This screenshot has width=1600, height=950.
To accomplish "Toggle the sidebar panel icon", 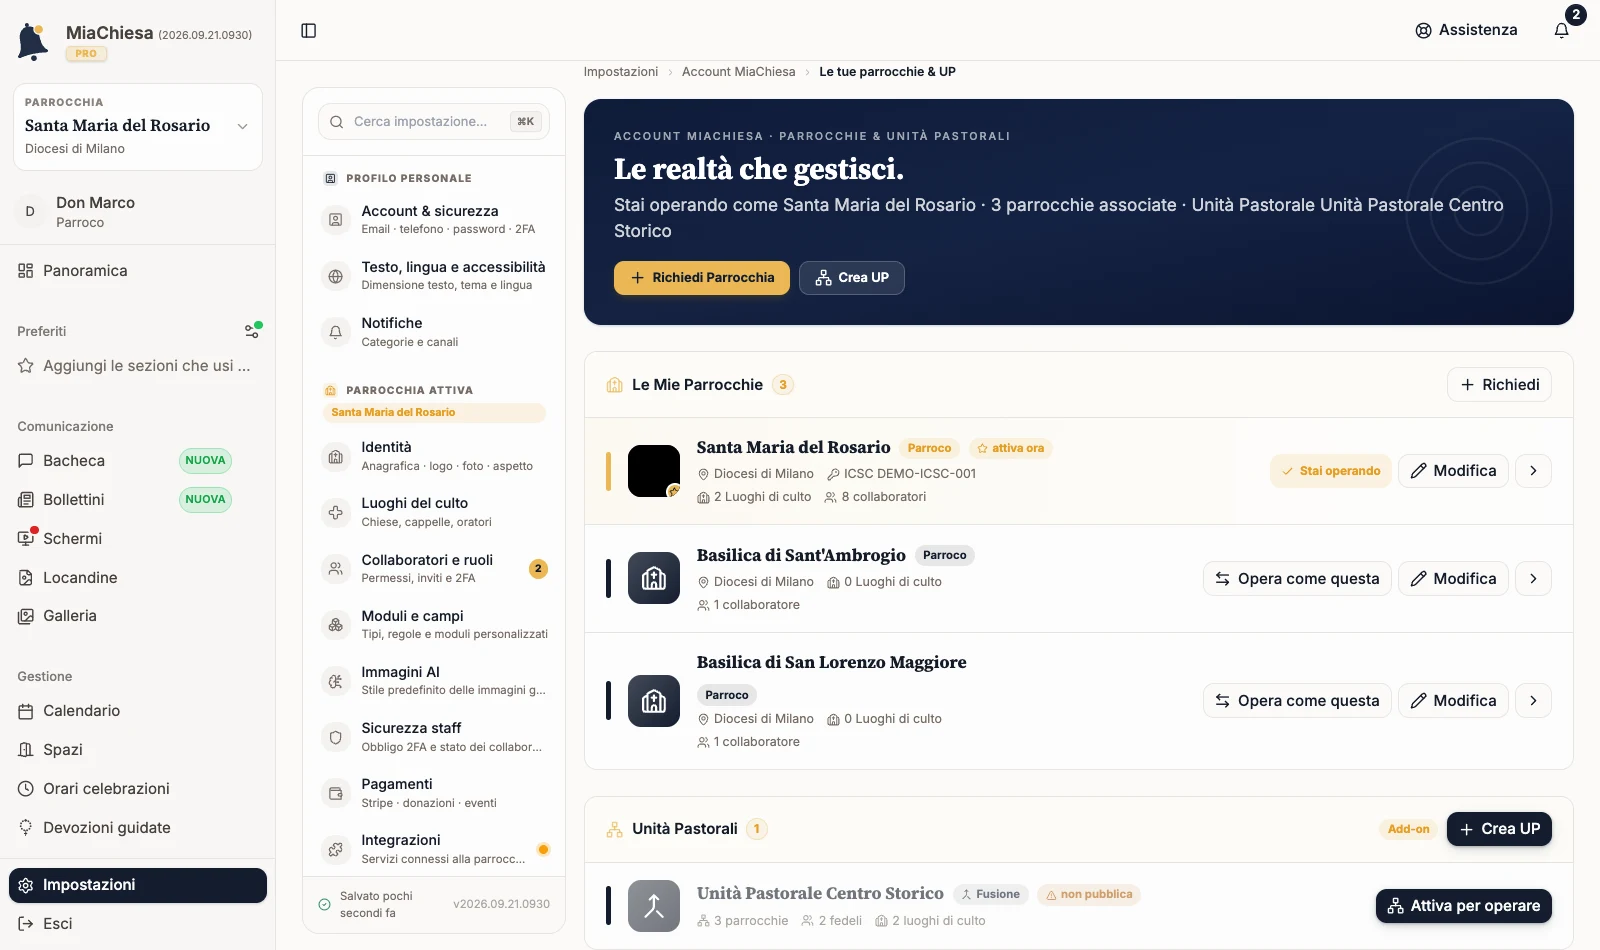I will click(x=309, y=31).
